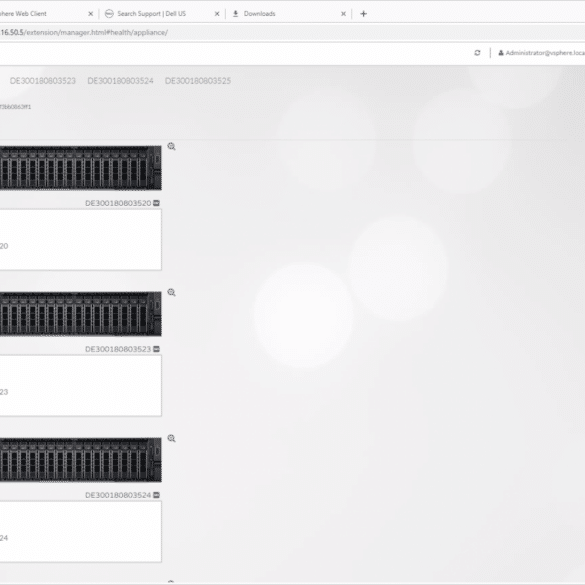
Task: Click the magnifier icon beside the DE300180803524 server image
Action: tap(171, 438)
